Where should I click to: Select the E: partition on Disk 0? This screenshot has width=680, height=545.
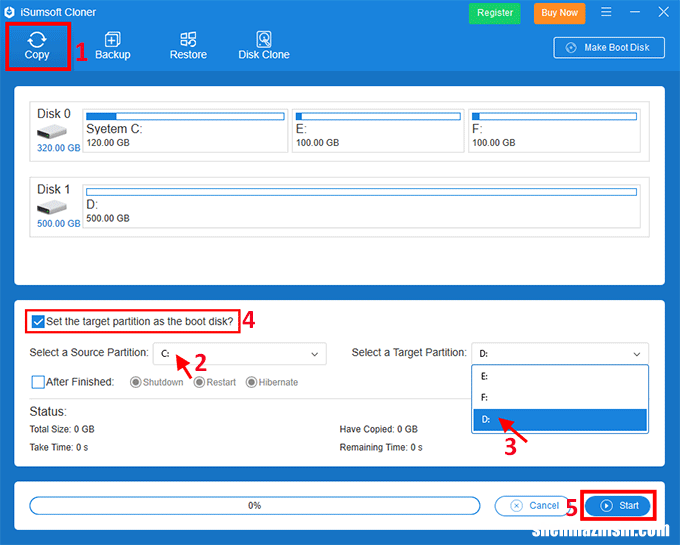point(378,131)
